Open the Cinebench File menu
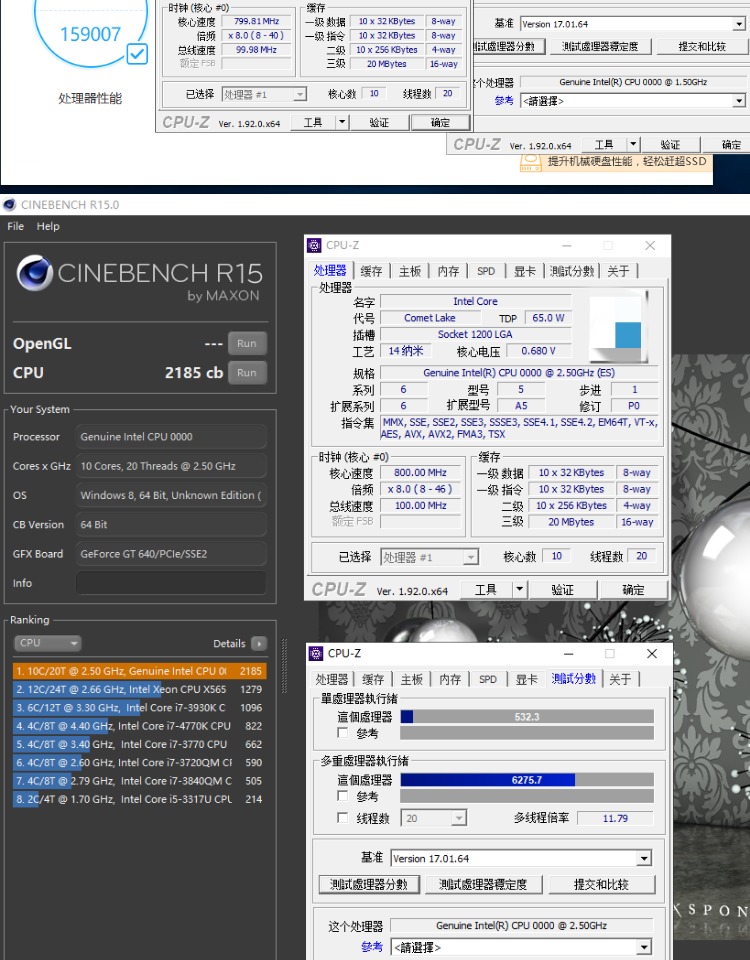 pos(16,226)
